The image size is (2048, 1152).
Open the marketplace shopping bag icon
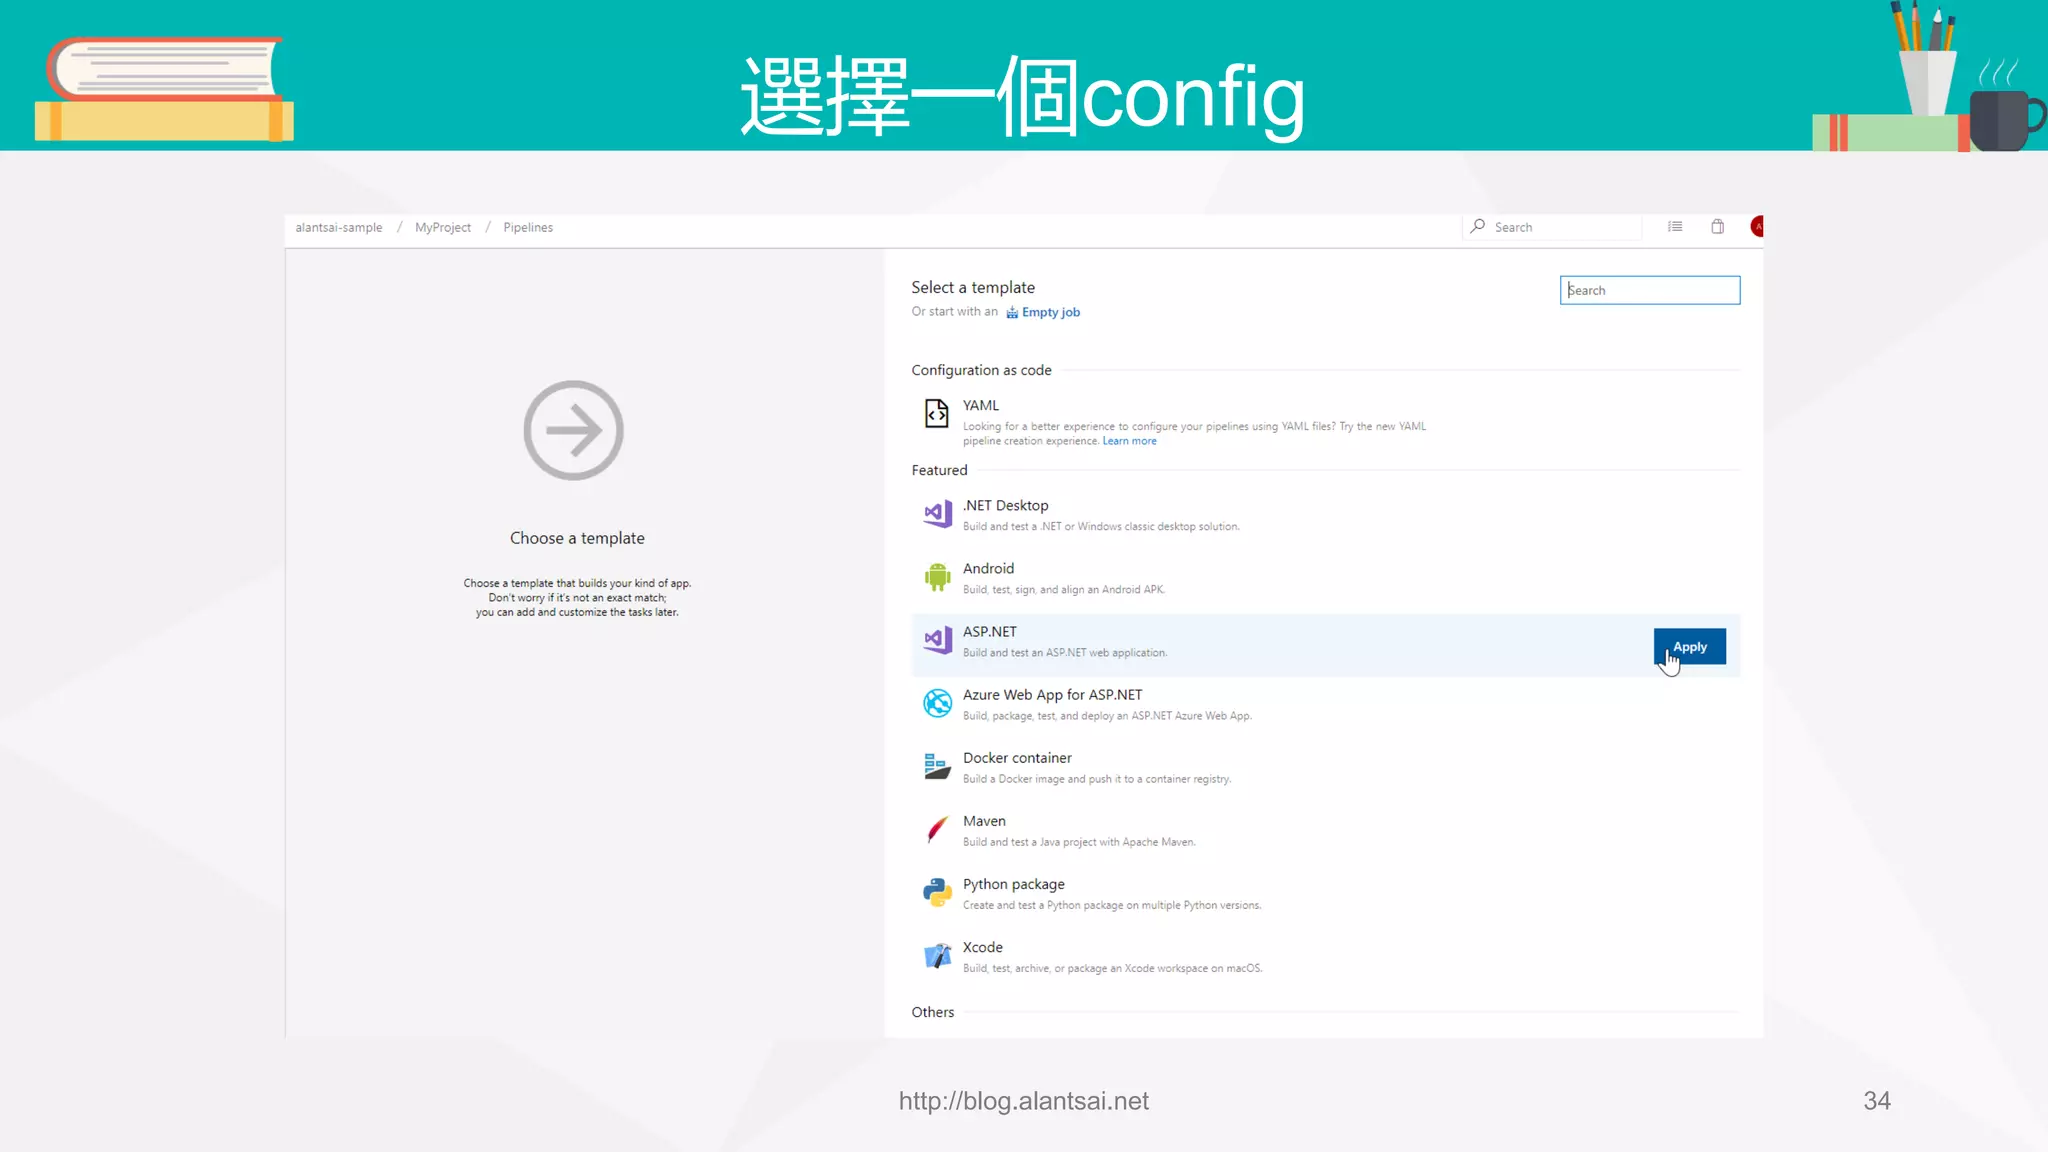point(1717,227)
